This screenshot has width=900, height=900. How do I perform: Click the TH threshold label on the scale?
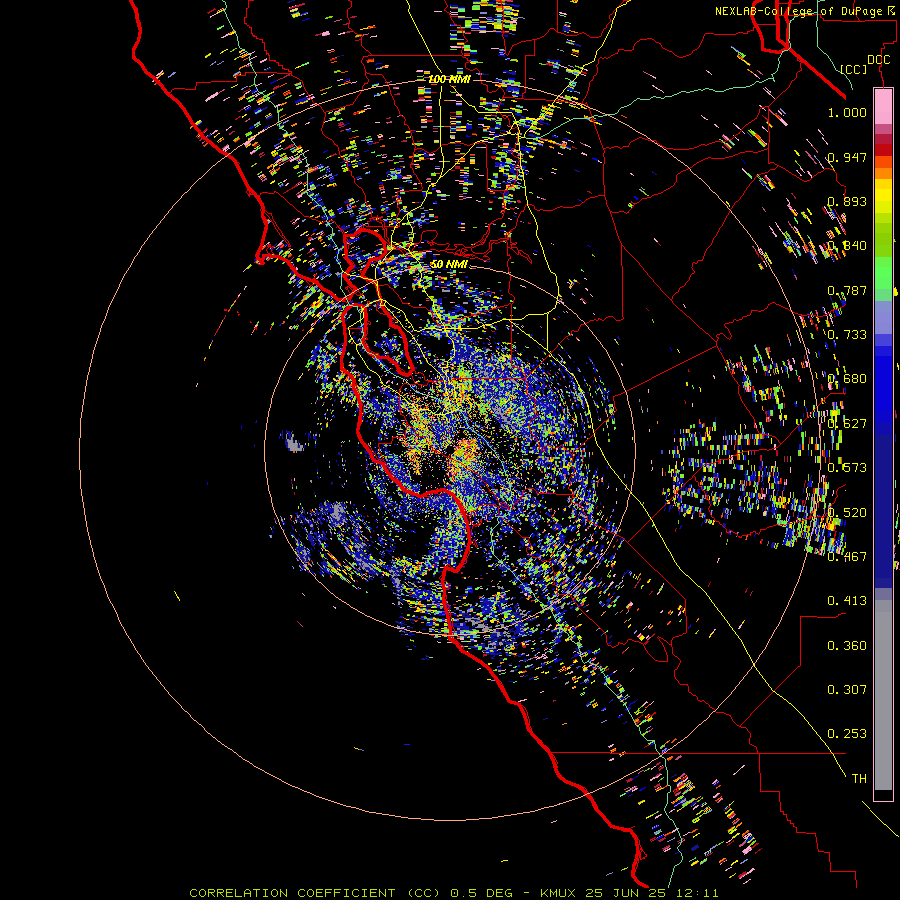pyautogui.click(x=859, y=778)
